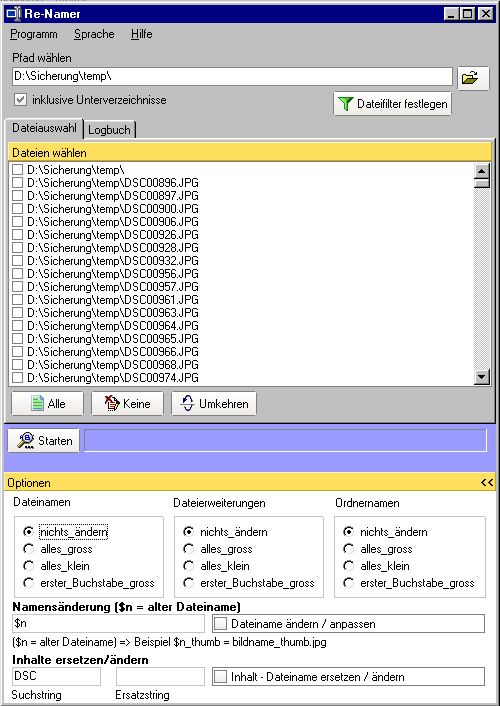
Task: Start renaming with Starten button
Action: 44,440
